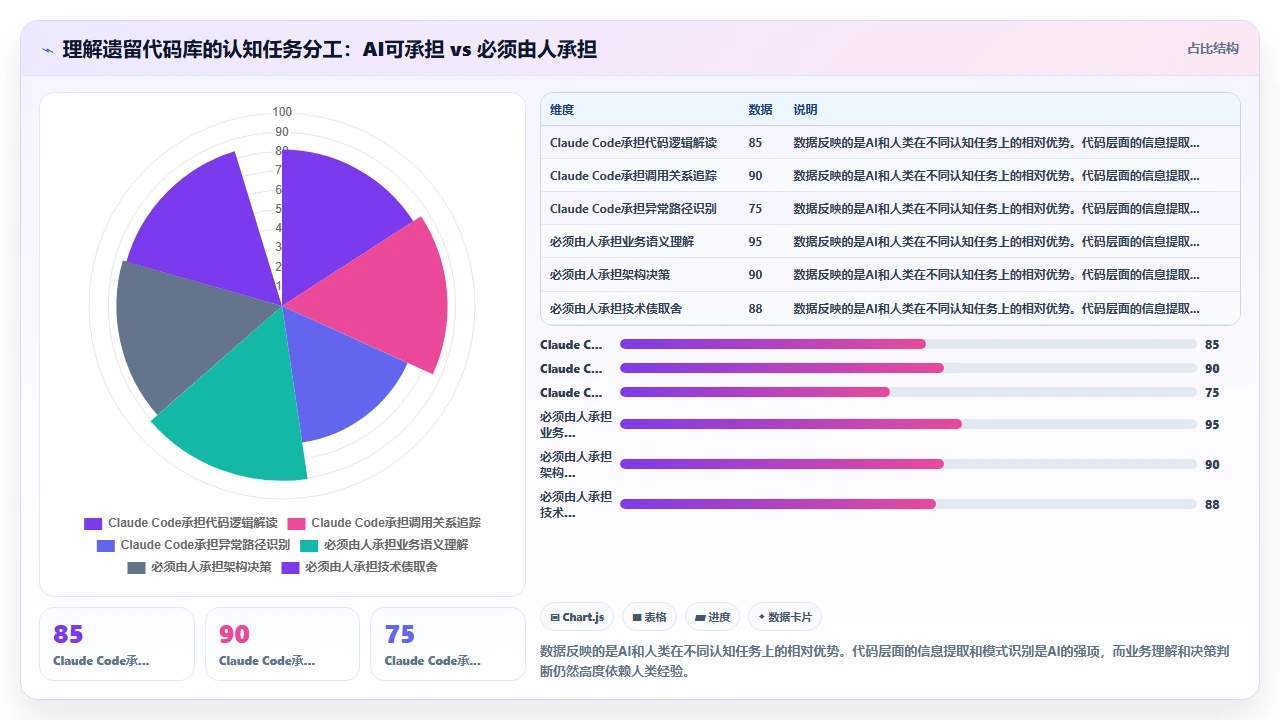This screenshot has height=720, width=1280.
Task: Toggle legend item 必须由人承担技术债取舍
Action: (359, 567)
